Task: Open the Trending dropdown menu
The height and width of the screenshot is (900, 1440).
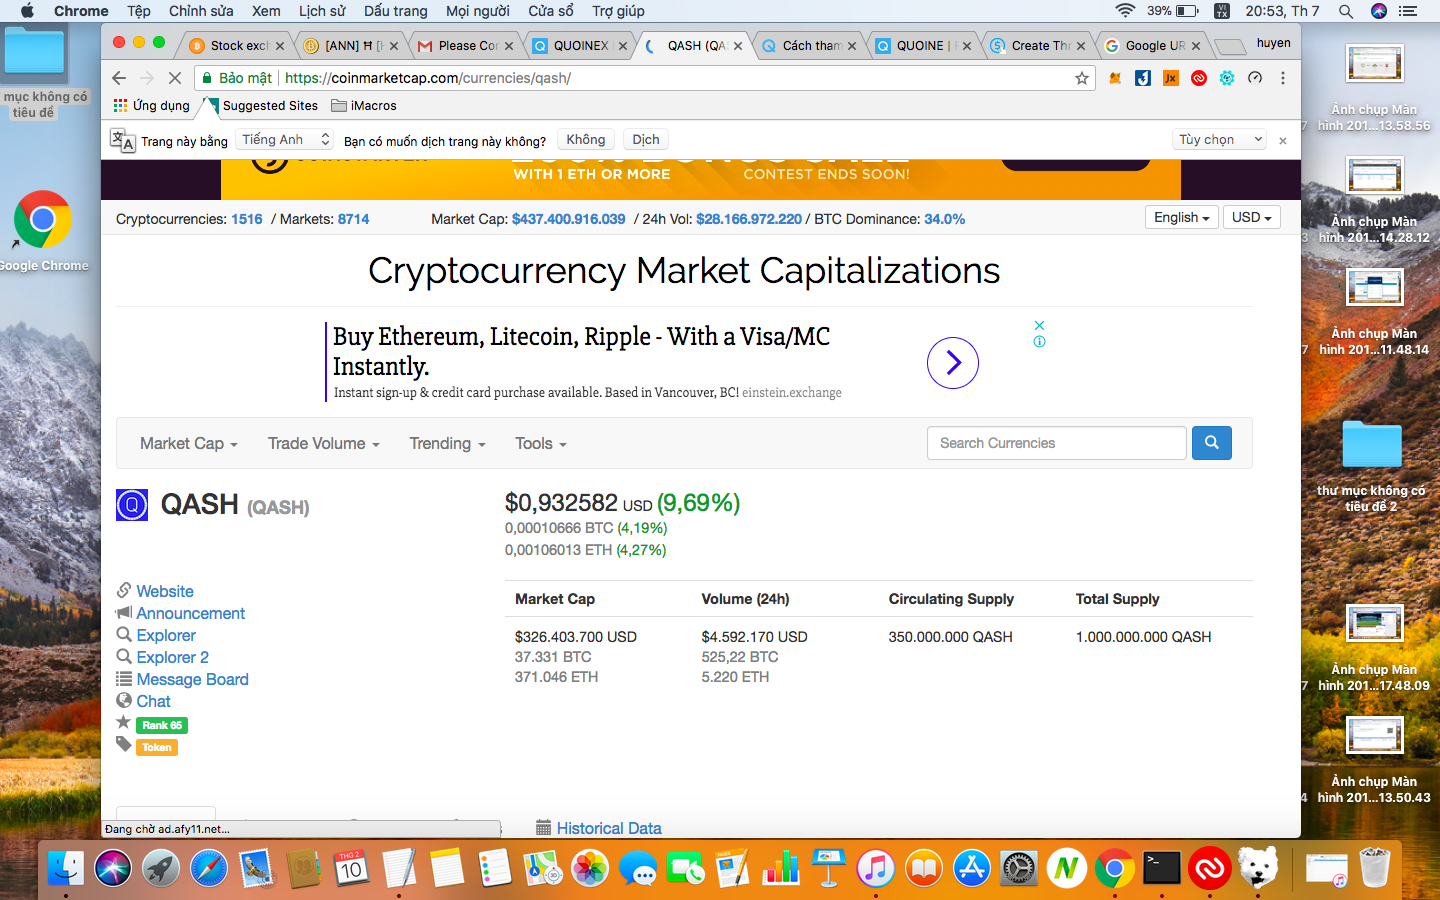Action: pos(447,443)
